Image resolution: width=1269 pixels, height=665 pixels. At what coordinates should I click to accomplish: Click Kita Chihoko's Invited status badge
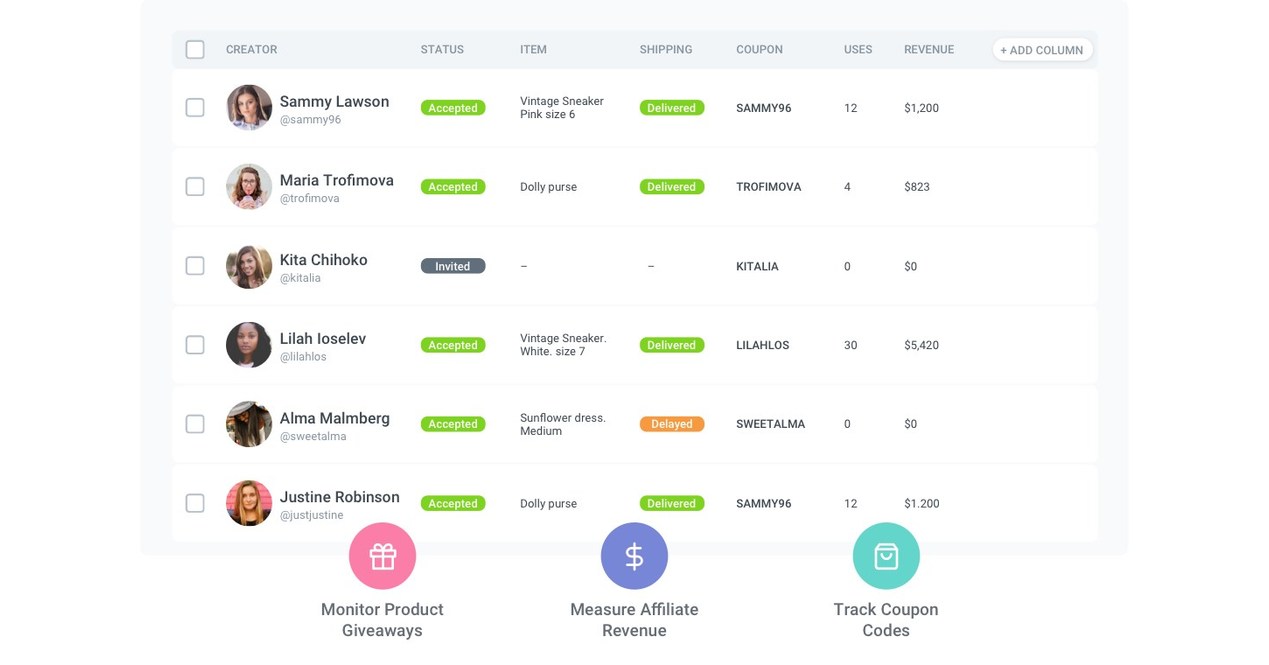(x=452, y=266)
